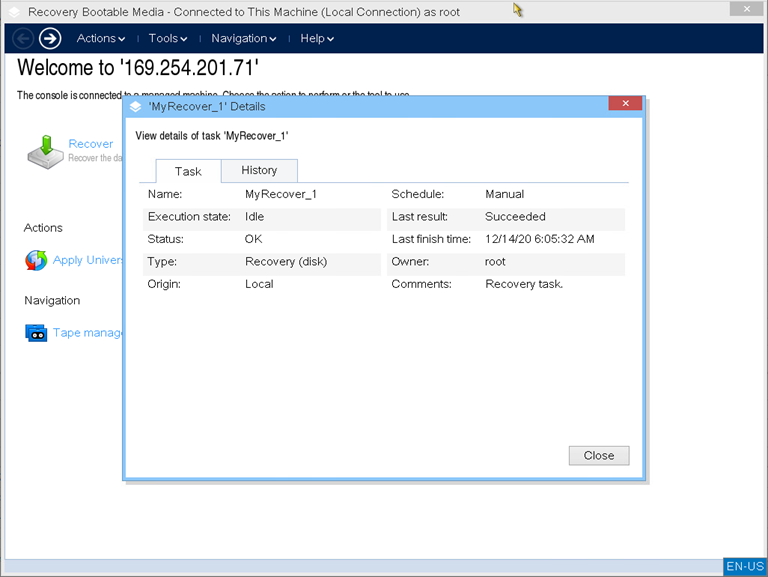Viewport: 768px width, 577px height.
Task: Open the Tape management link
Action: tap(88, 333)
